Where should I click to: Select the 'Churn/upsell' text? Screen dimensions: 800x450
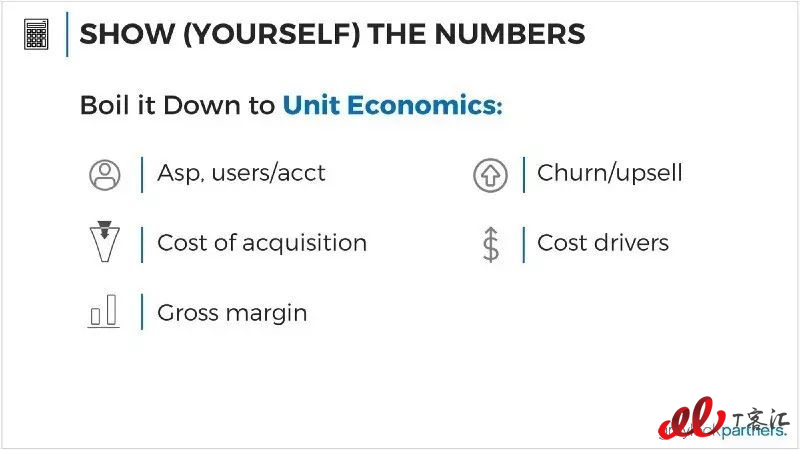coord(610,173)
